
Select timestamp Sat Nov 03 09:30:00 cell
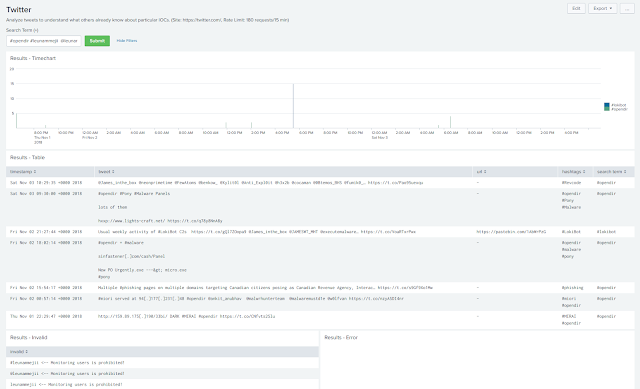click(46, 194)
